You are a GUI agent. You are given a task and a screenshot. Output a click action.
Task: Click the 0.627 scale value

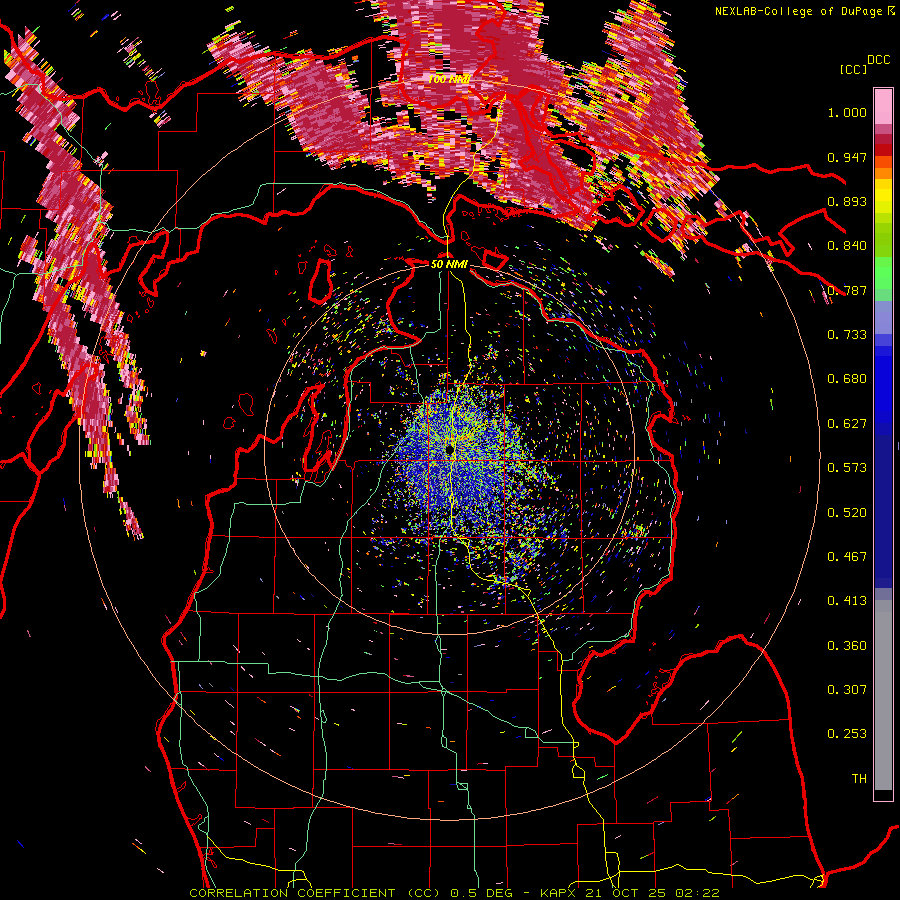point(847,424)
